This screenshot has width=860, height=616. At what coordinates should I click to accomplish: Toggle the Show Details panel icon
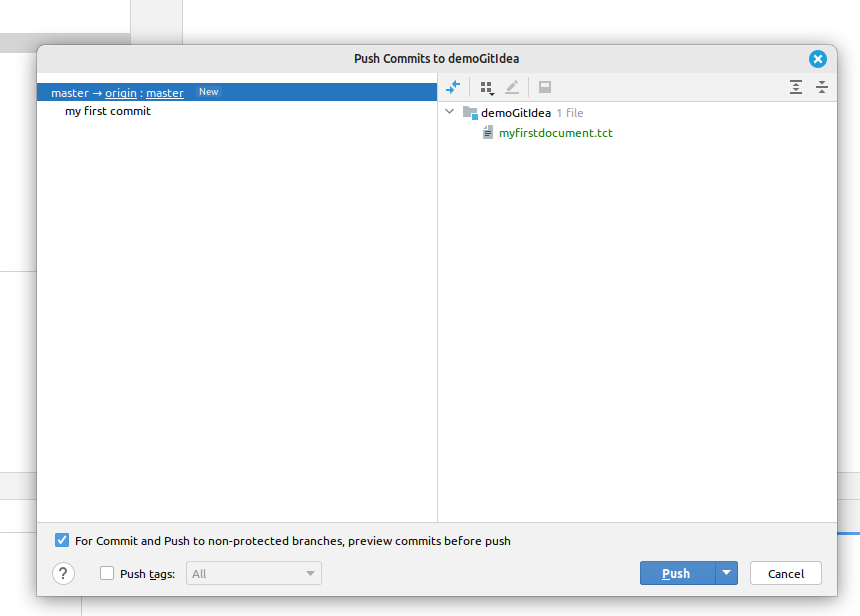545,87
